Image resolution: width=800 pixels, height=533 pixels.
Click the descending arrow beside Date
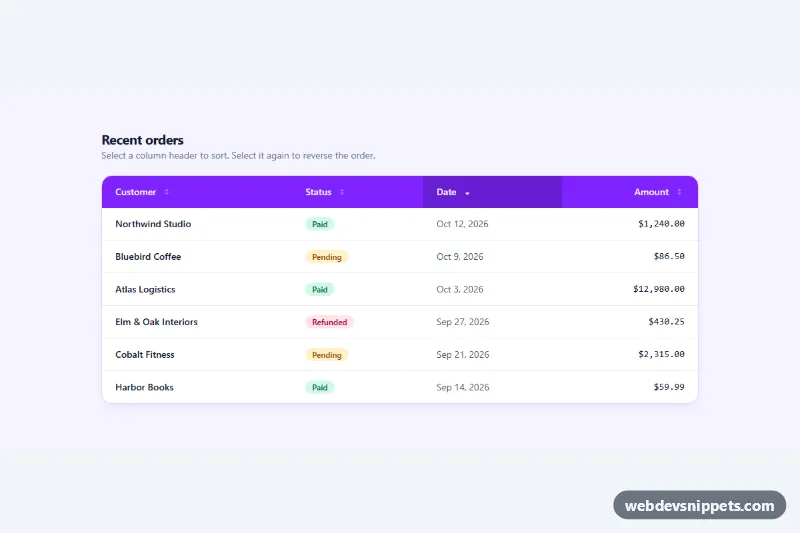pos(467,193)
